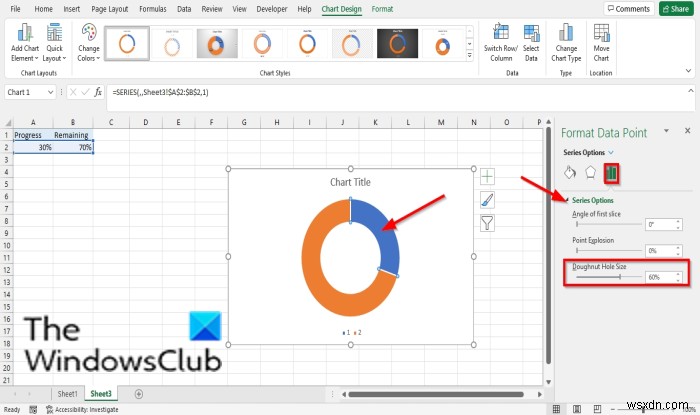Collapse the ribbon
This screenshot has width=700, height=415.
[x=688, y=71]
